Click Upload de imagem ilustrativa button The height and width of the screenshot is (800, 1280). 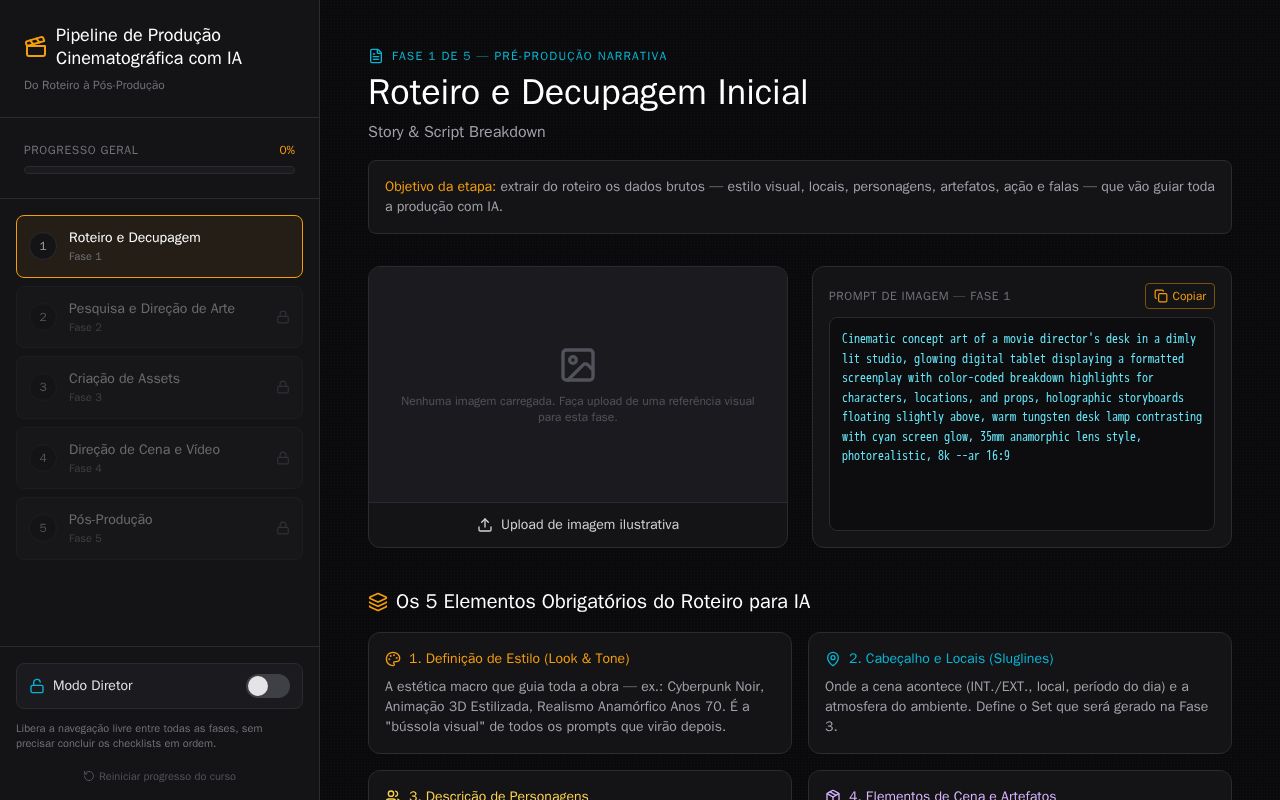pos(578,525)
